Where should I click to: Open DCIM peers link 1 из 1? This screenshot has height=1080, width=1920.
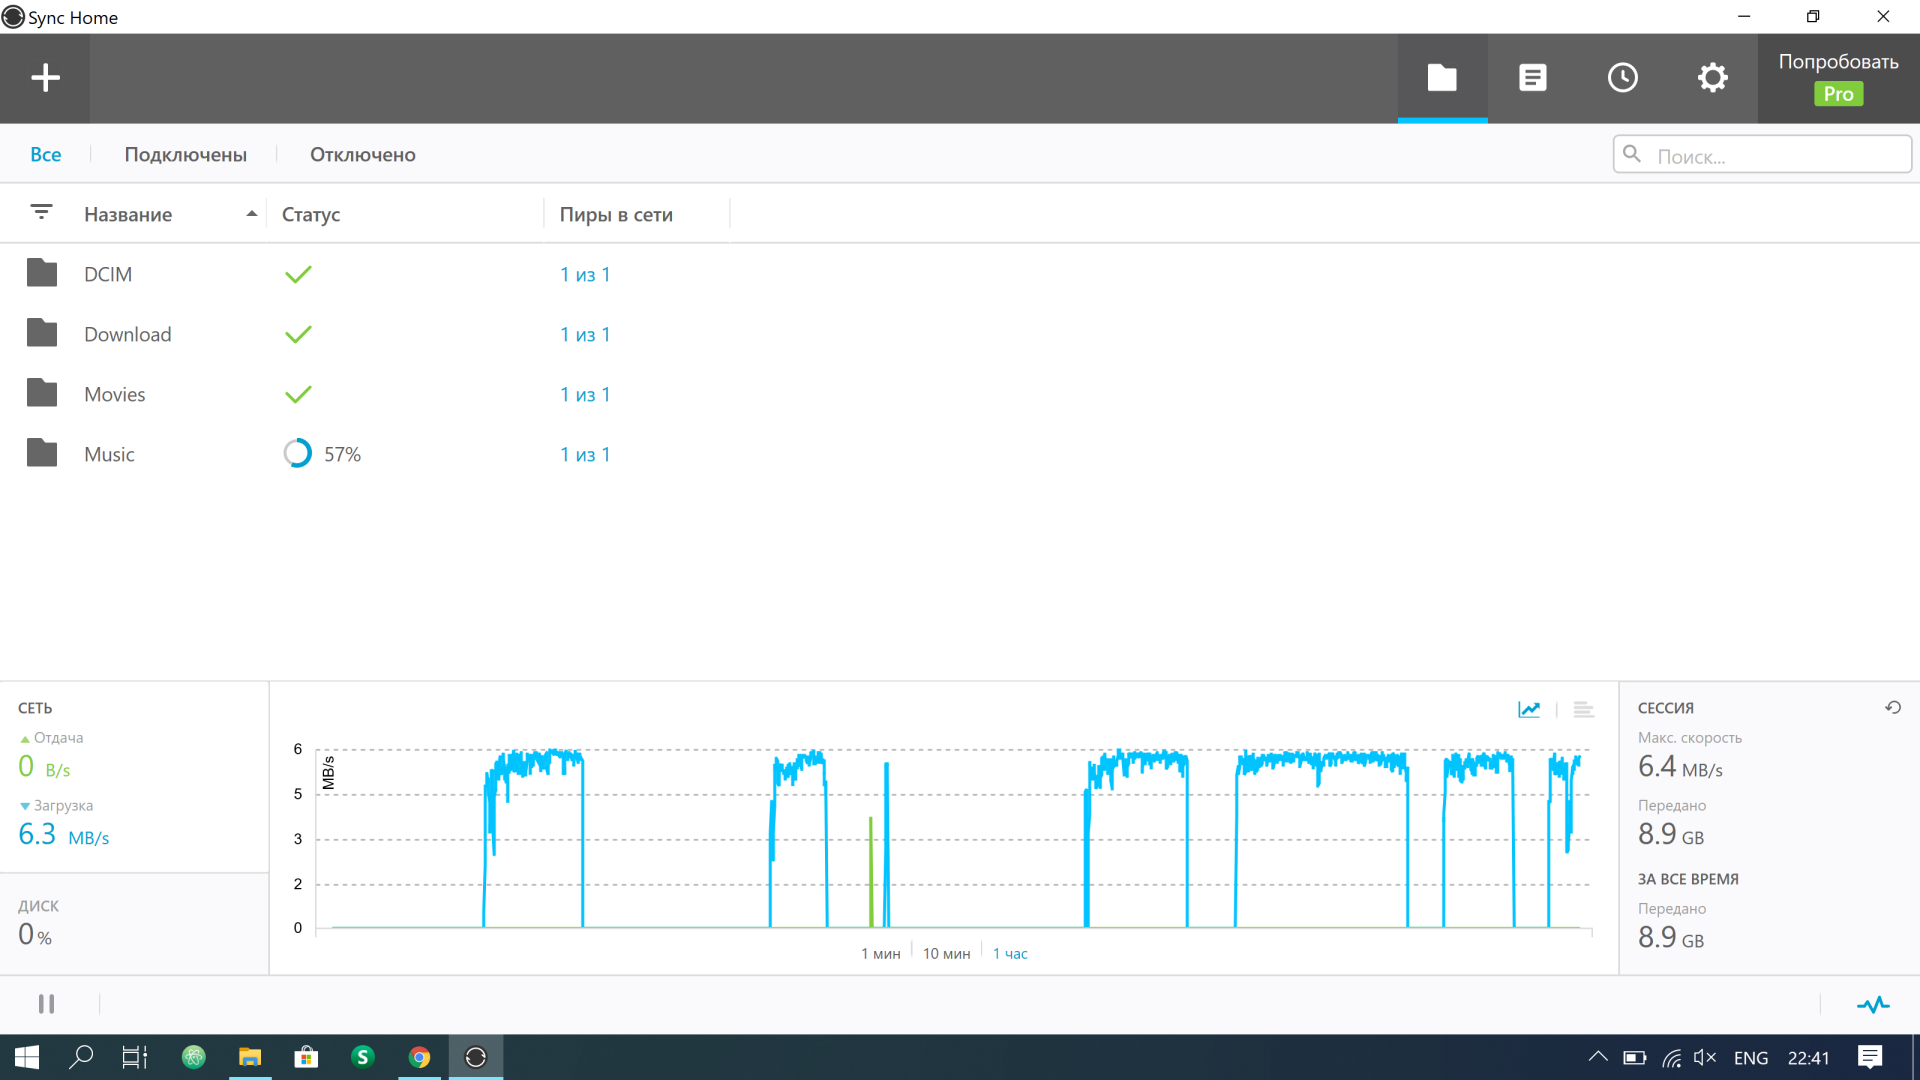585,274
